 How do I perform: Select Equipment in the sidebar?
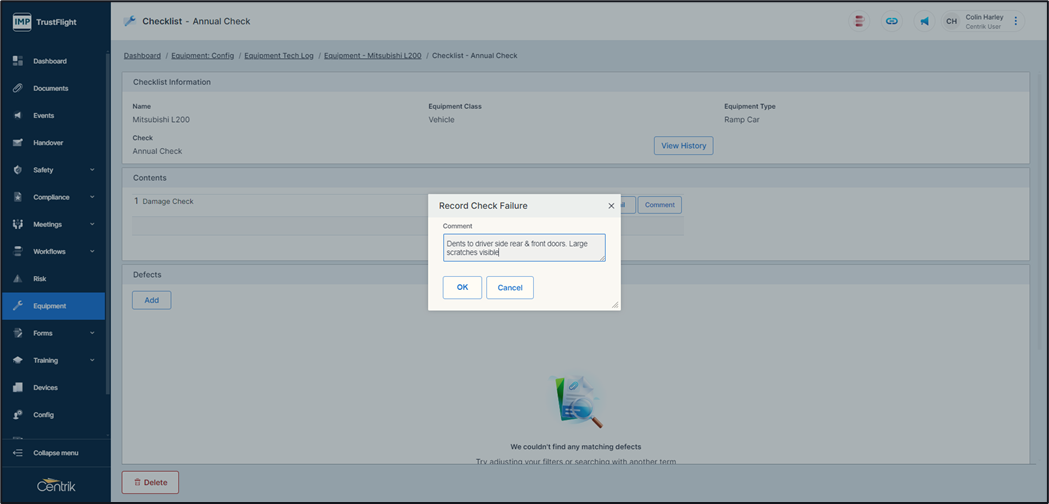(50, 306)
